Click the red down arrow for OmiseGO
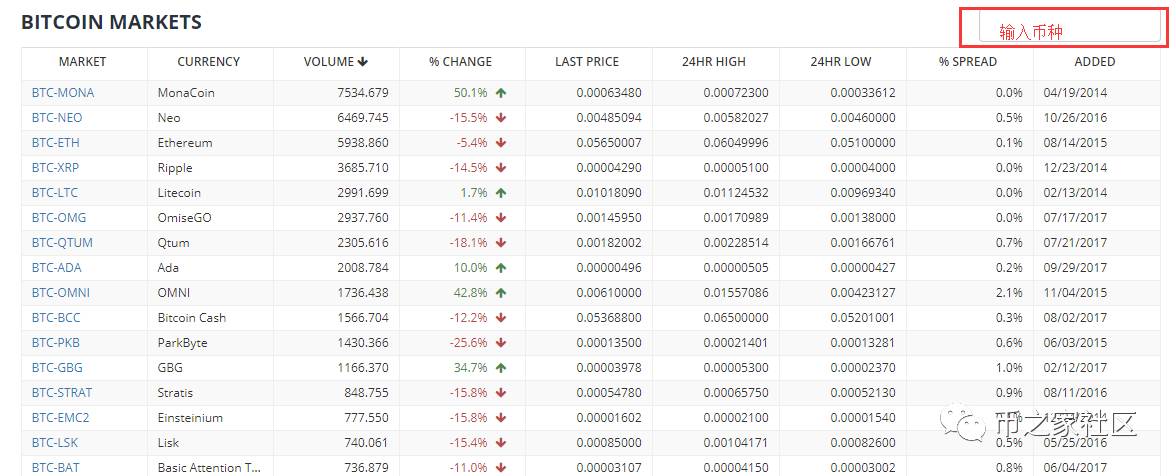Viewport: 1176px width, 476px height. click(x=501, y=217)
